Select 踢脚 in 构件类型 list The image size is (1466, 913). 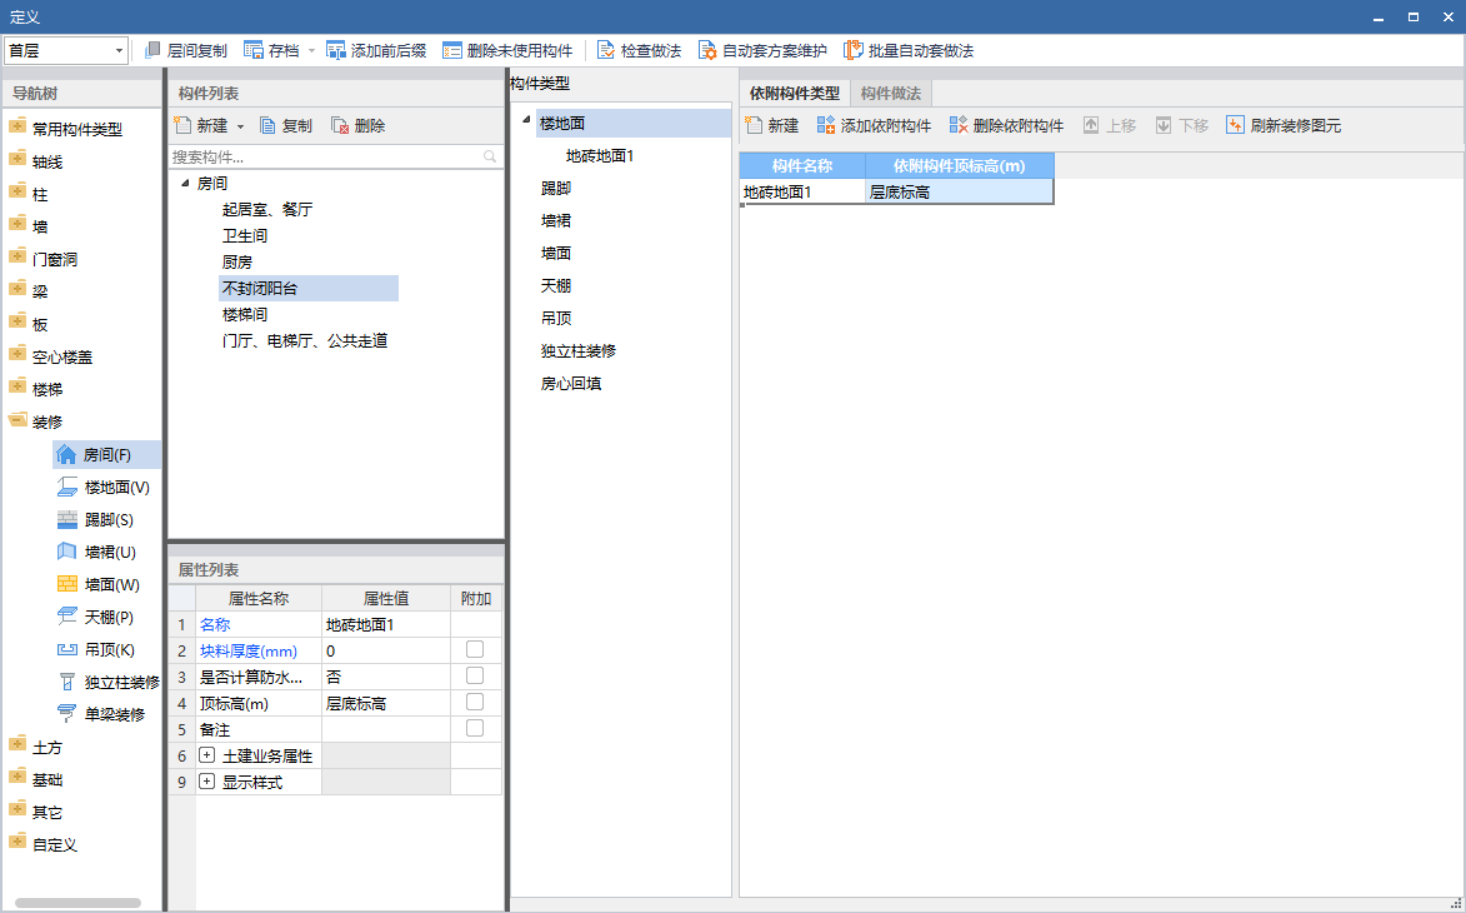click(x=556, y=188)
